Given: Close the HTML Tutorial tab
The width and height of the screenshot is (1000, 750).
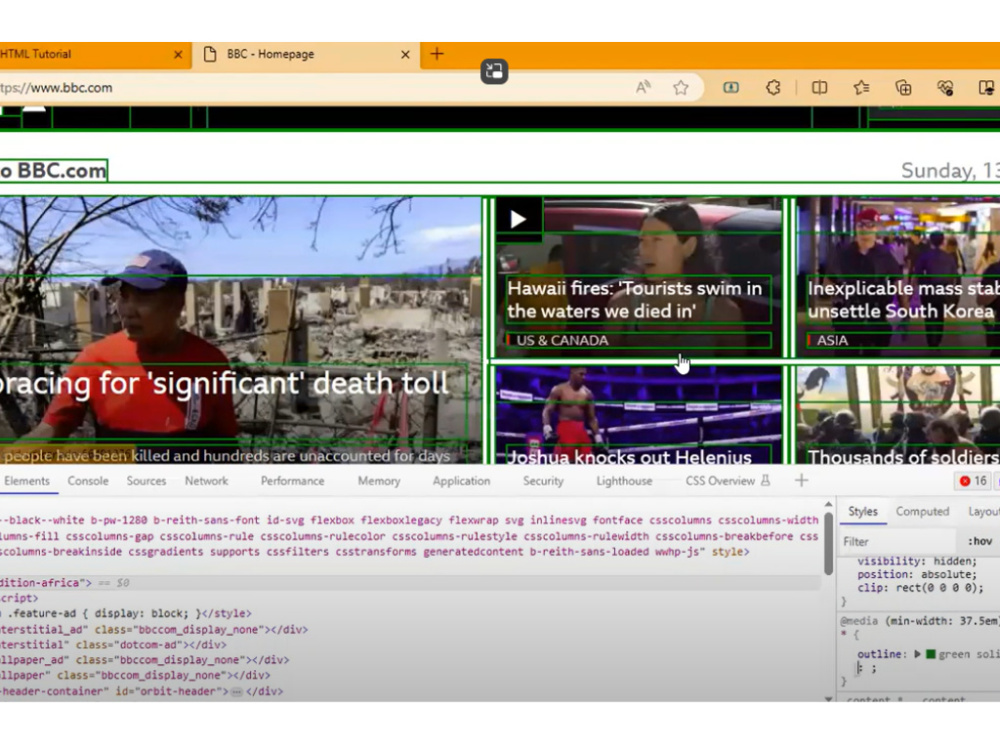Looking at the screenshot, I should coord(178,55).
